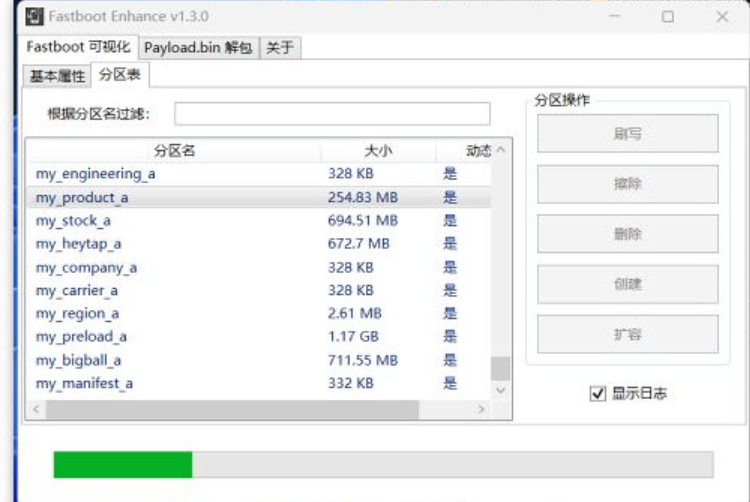Image resolution: width=750 pixels, height=502 pixels.
Task: Select the 分区表 sub-tab
Action: 120,75
